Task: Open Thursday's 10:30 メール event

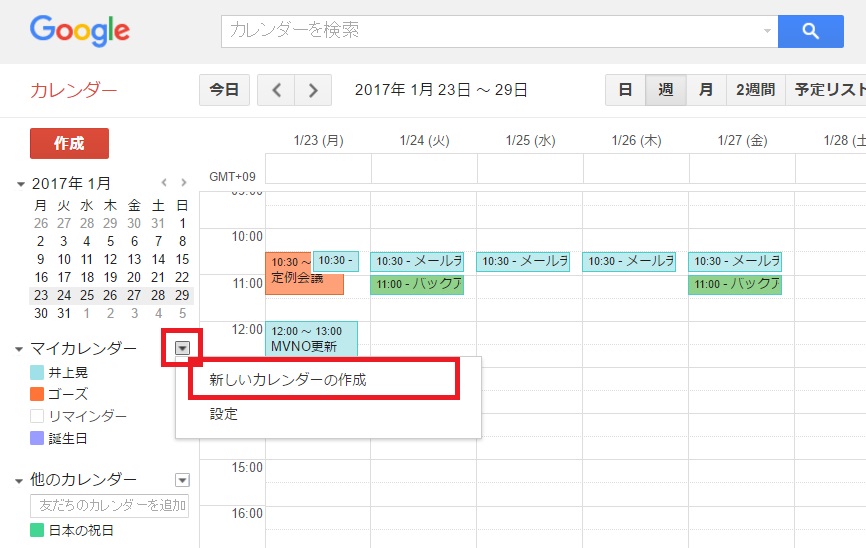Action: (629, 261)
